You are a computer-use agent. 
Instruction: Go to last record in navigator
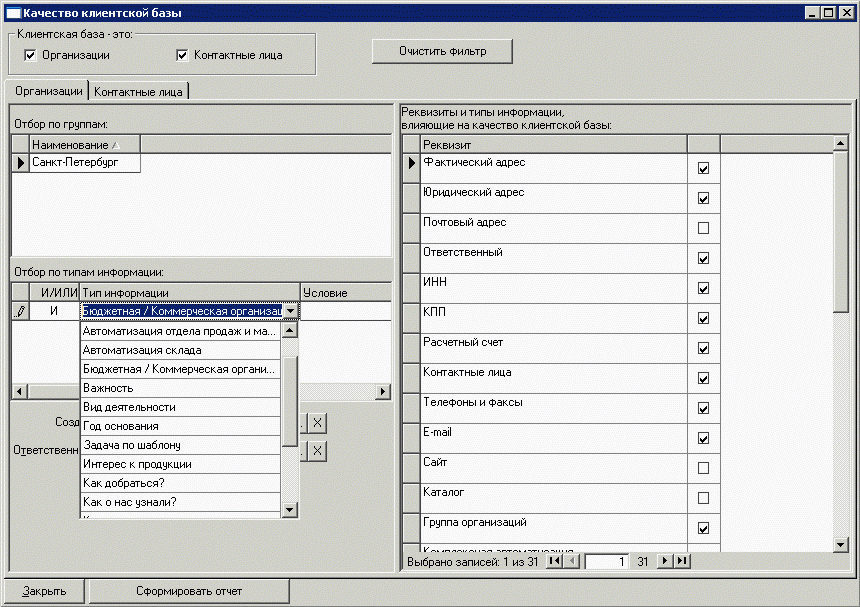(682, 561)
